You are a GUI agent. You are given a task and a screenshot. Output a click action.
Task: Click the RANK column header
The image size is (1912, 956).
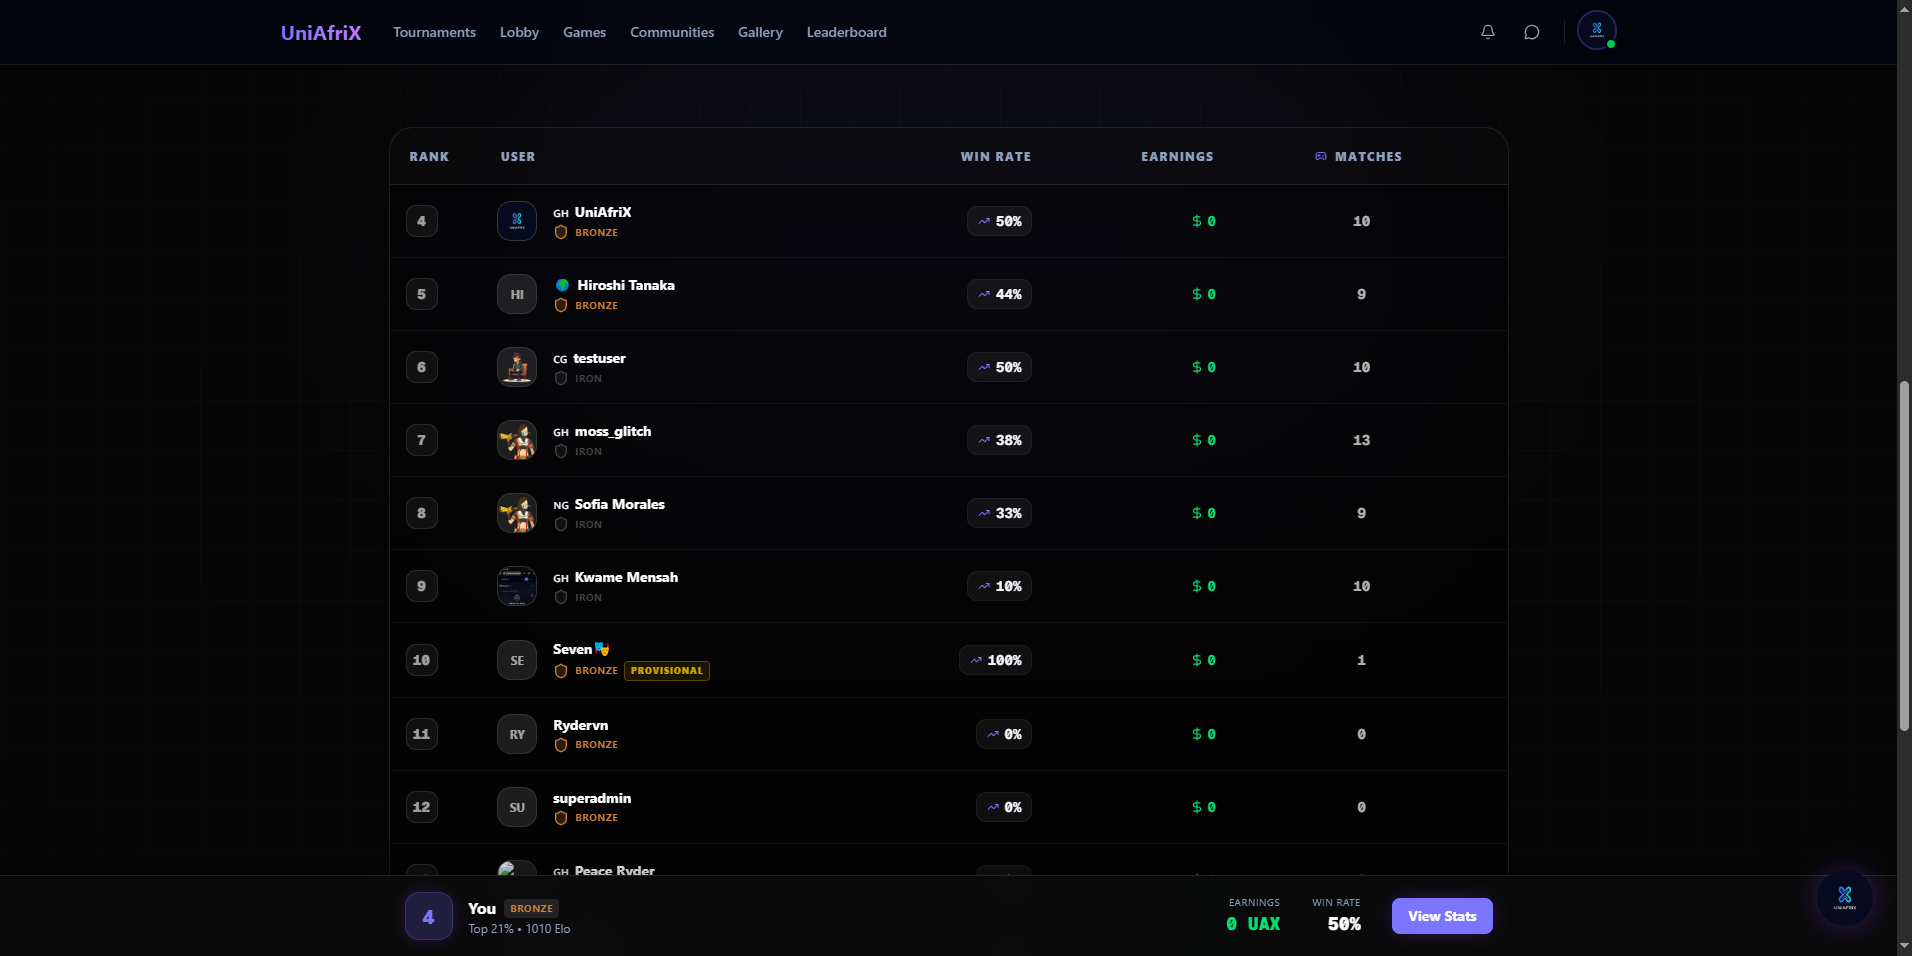429,157
